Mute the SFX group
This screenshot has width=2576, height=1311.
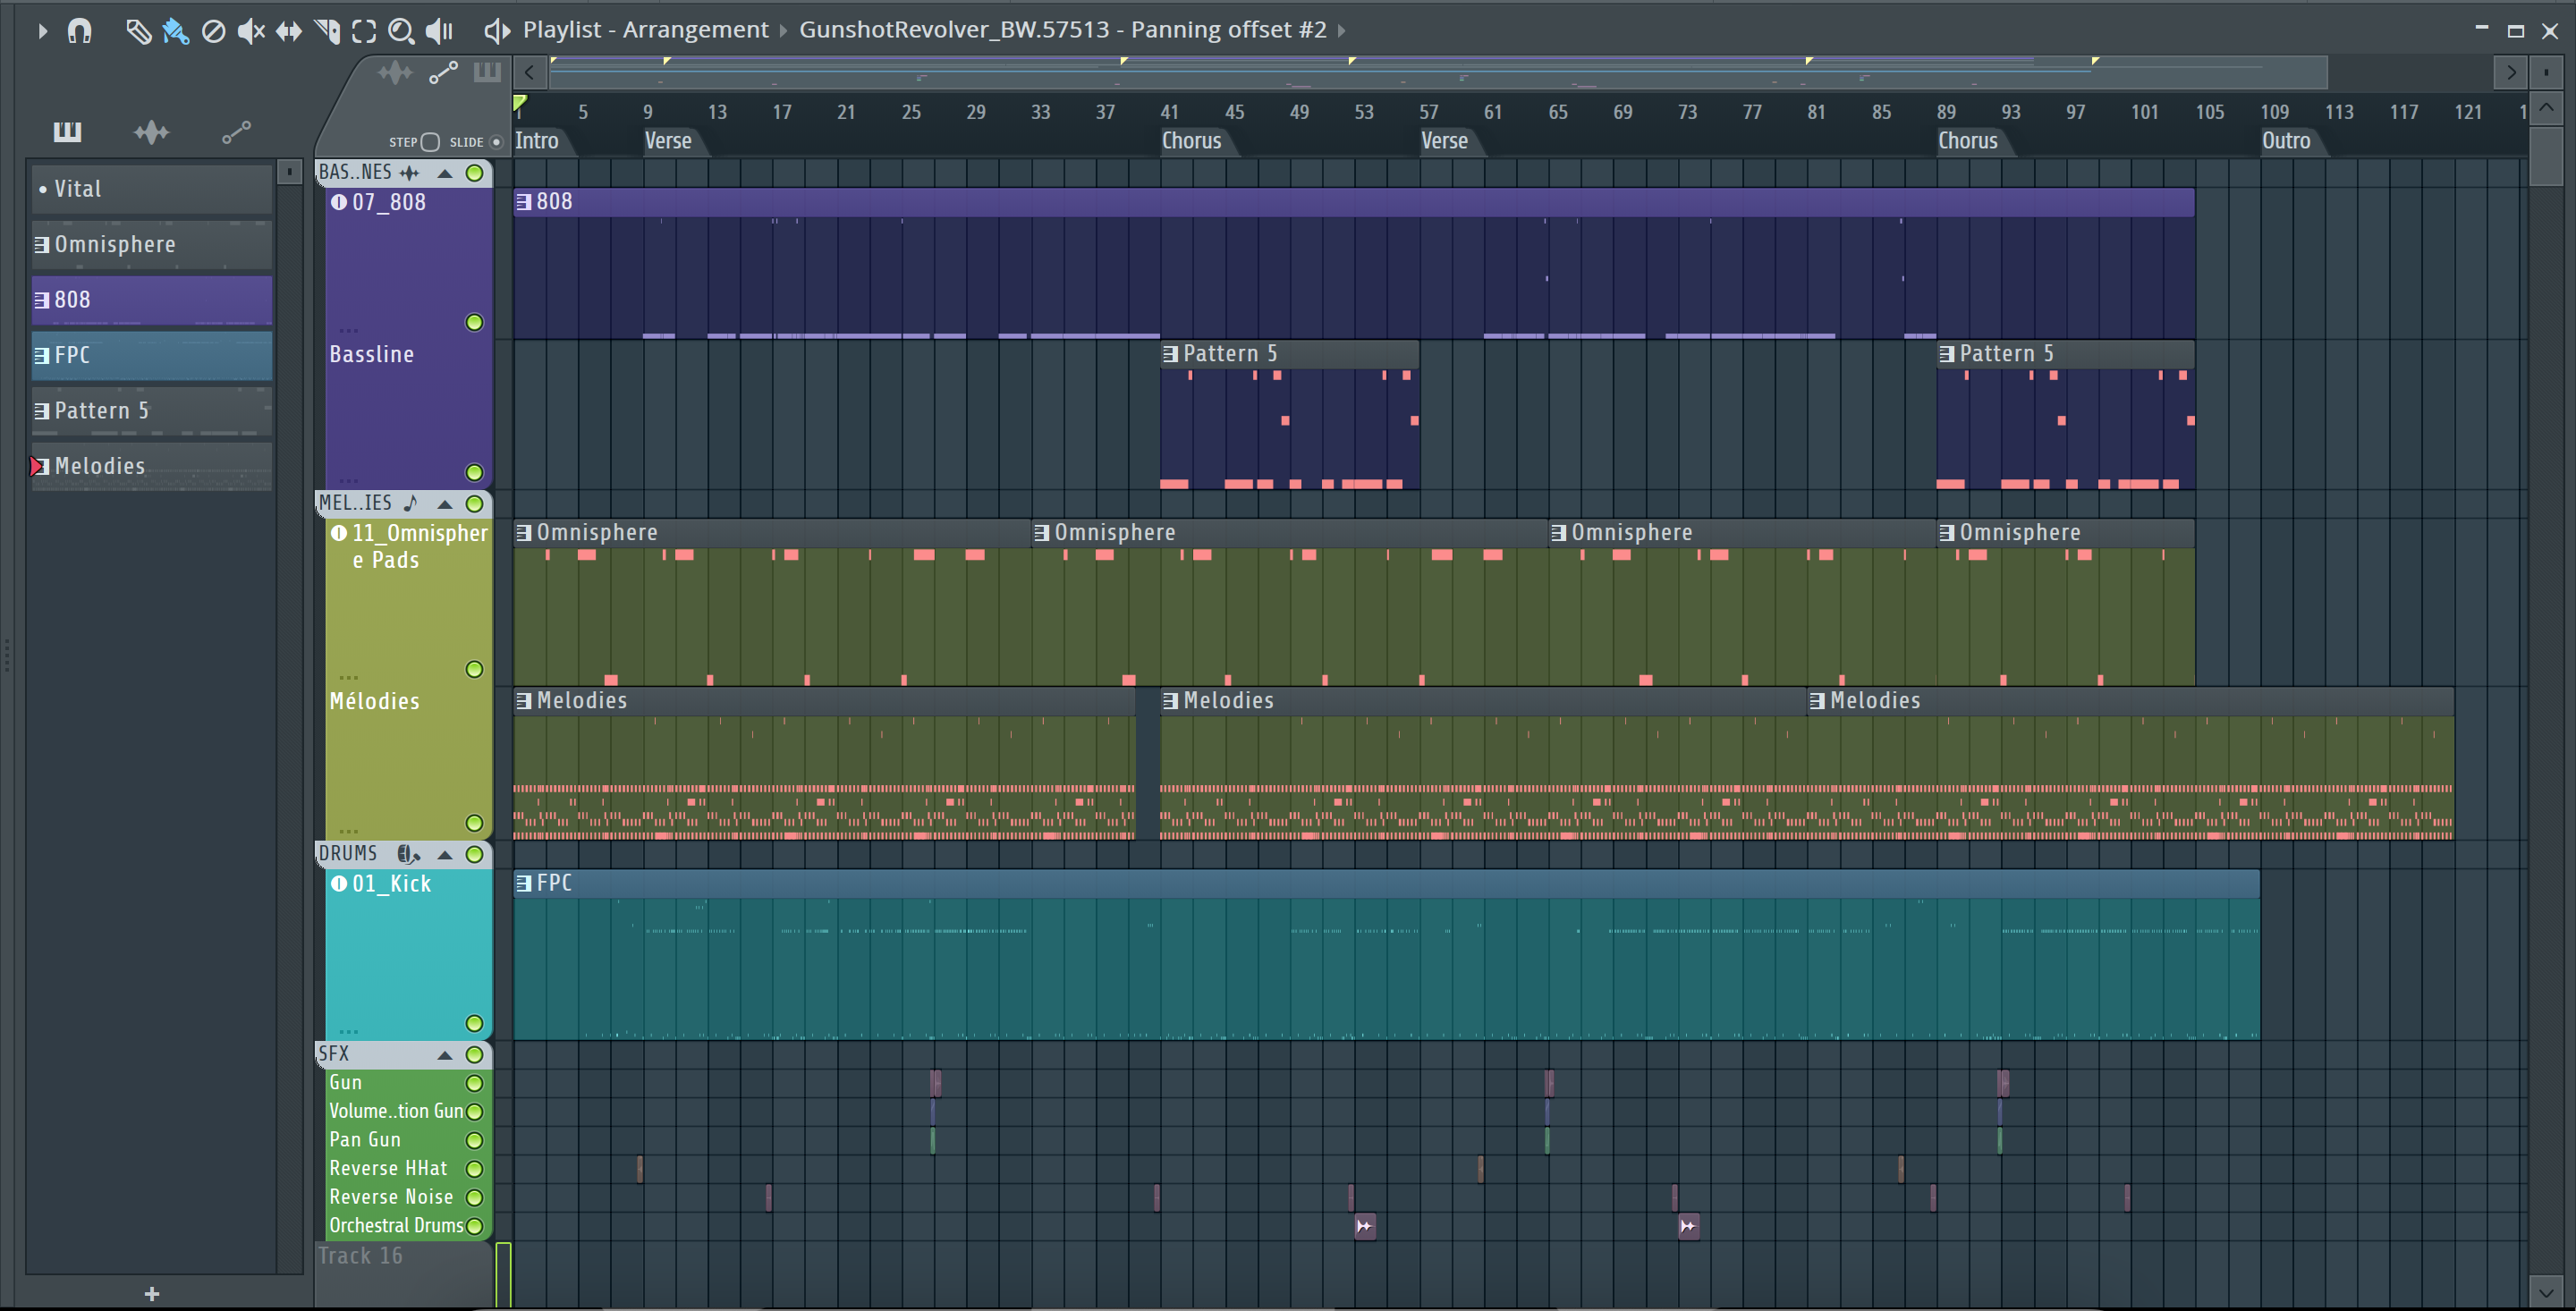(x=475, y=1055)
